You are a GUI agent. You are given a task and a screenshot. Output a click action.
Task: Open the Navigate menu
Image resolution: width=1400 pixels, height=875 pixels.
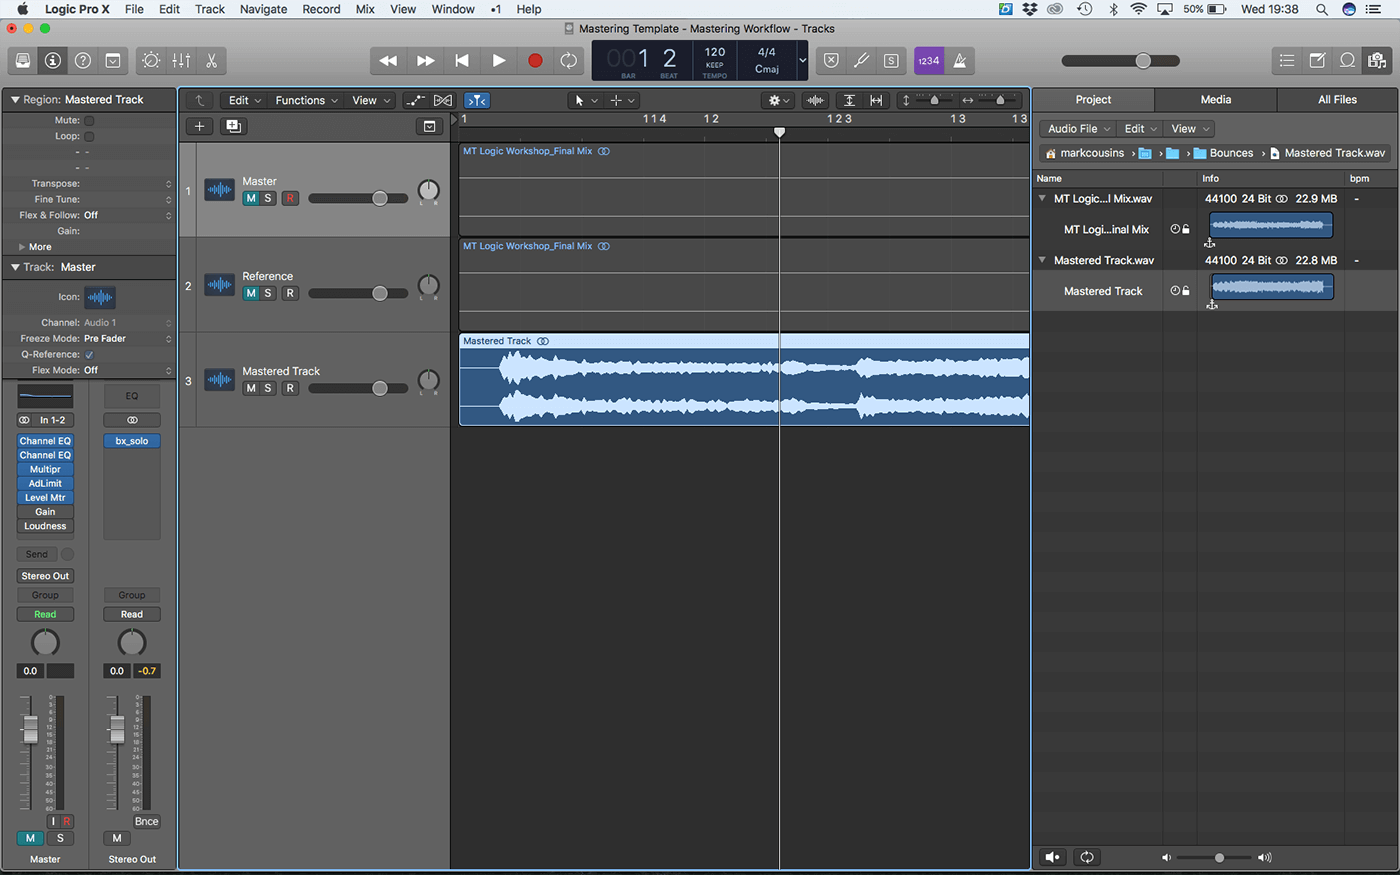(263, 9)
